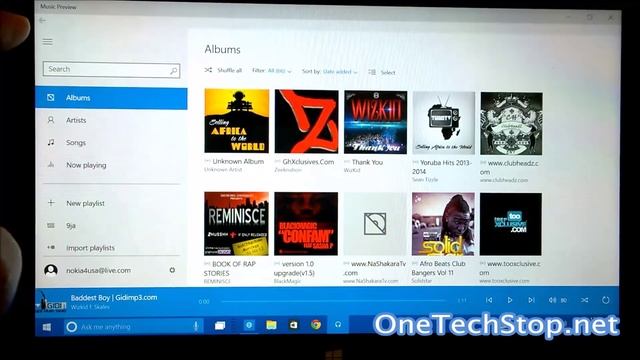Open the Windows Start menu
Image resolution: width=640 pixels, height=360 pixels.
[x=47, y=327]
